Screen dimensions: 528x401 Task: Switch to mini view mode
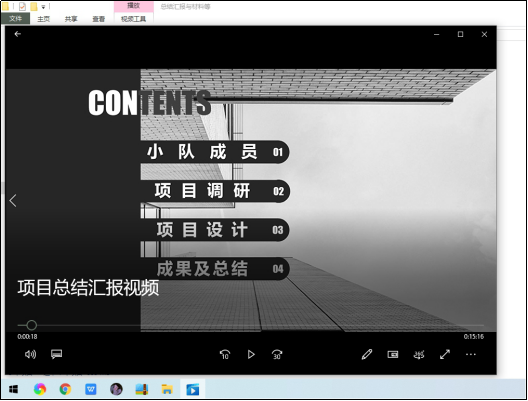pyautogui.click(x=393, y=354)
